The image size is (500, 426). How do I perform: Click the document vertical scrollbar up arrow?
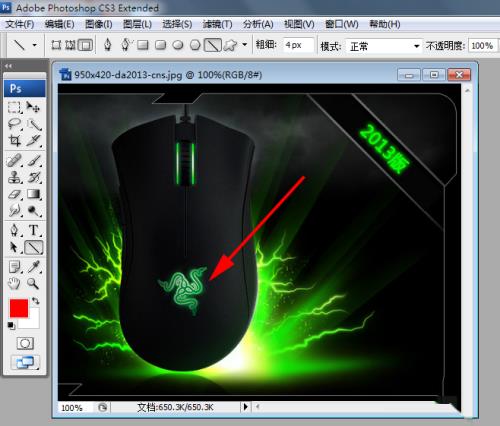(467, 90)
